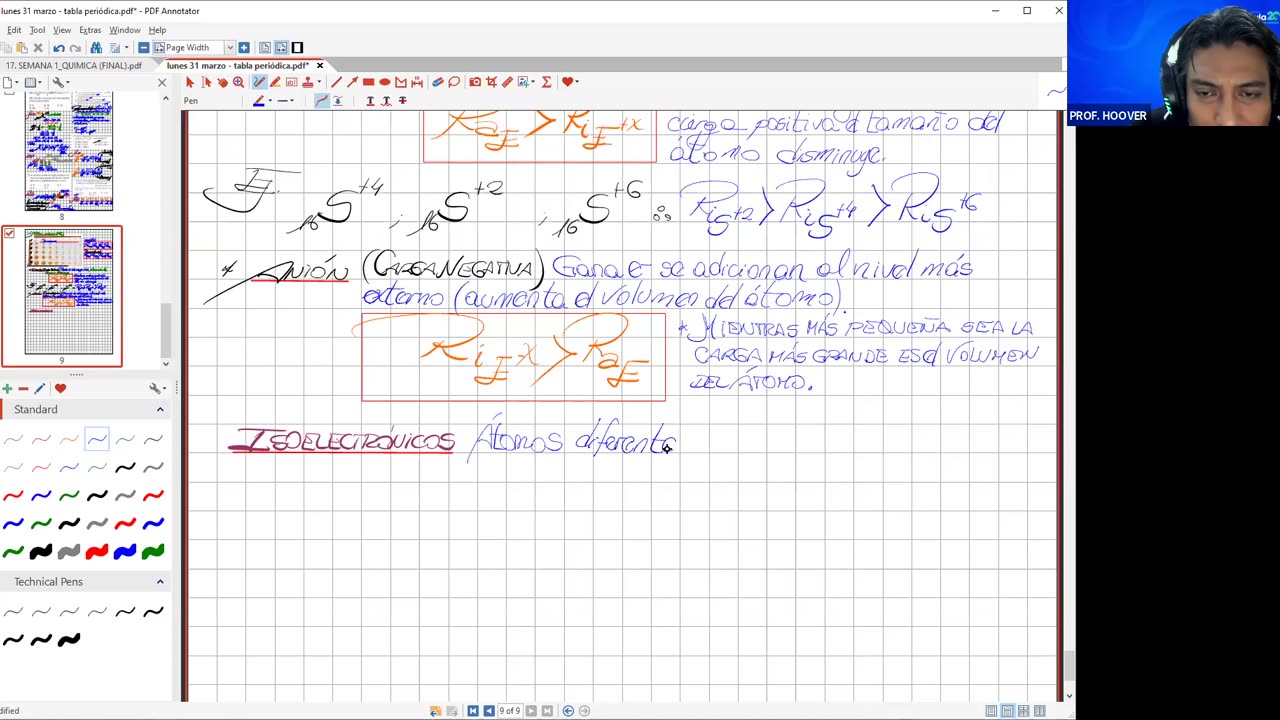
Task: Open sidebar wrench options dropdown
Action: coord(60,82)
